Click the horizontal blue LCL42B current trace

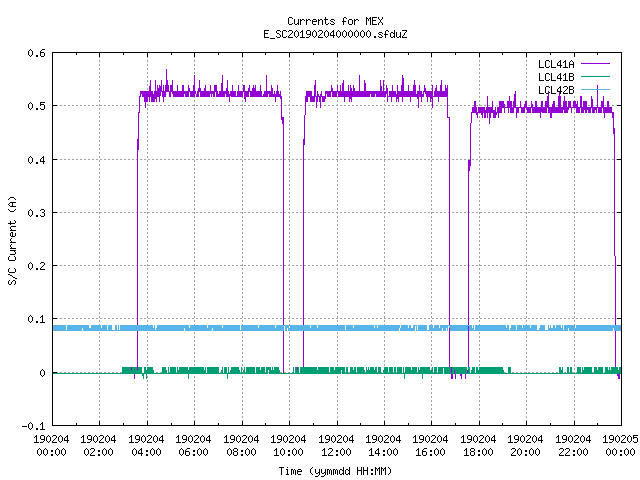pos(337,328)
